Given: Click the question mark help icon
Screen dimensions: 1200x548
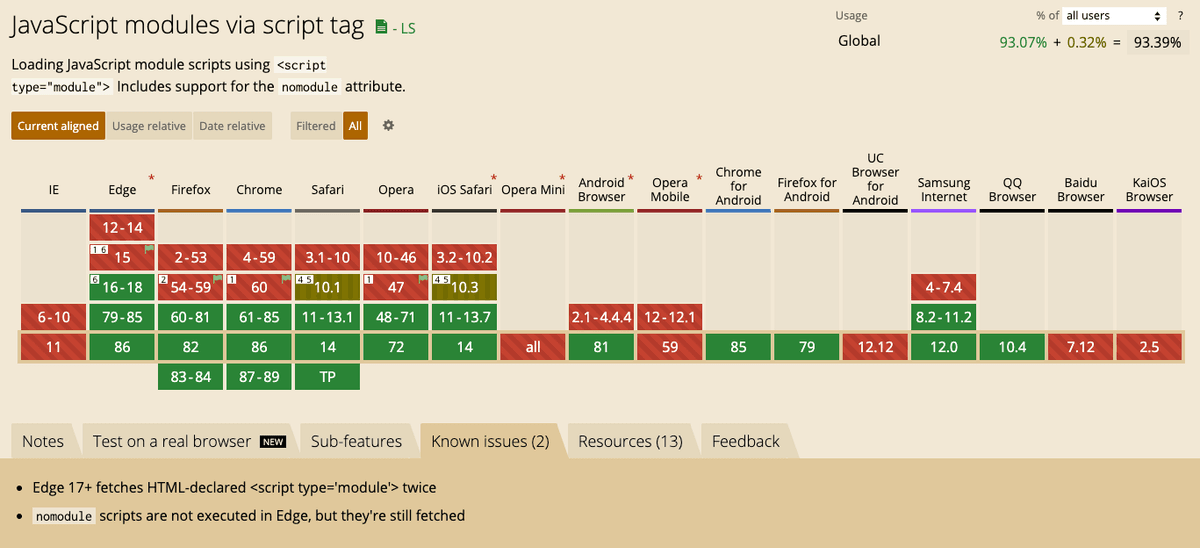Looking at the screenshot, I should 1181,16.
